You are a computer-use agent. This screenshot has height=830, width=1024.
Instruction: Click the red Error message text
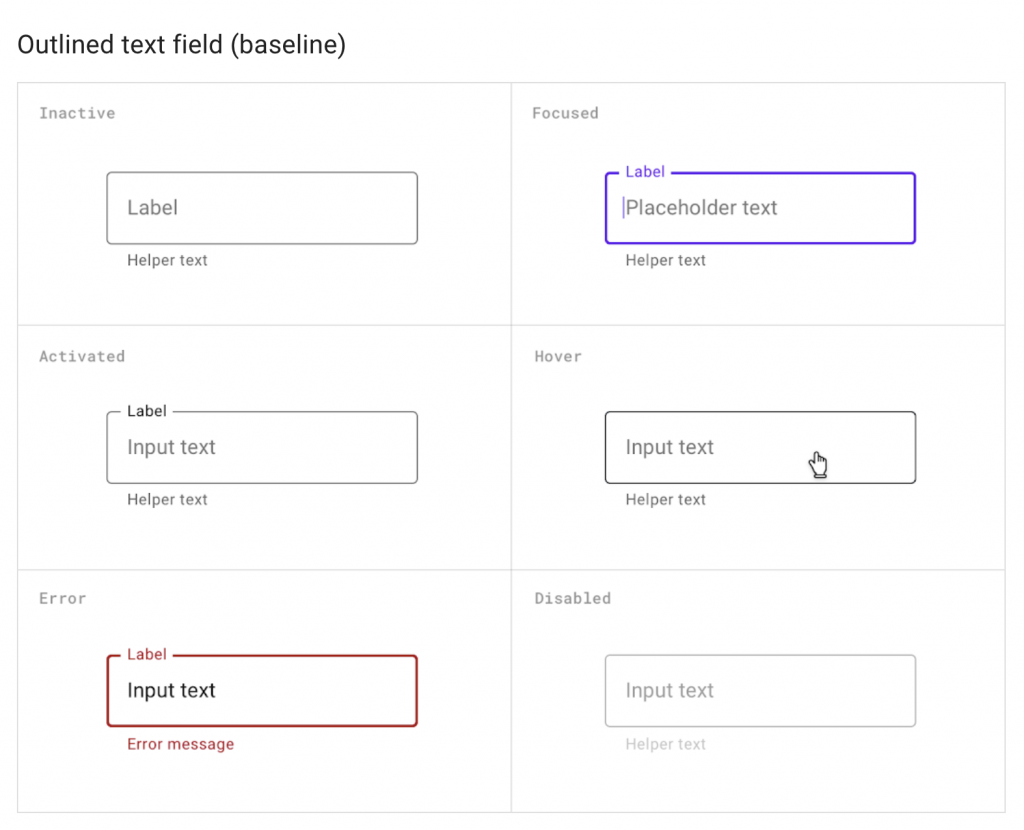pyautogui.click(x=180, y=744)
